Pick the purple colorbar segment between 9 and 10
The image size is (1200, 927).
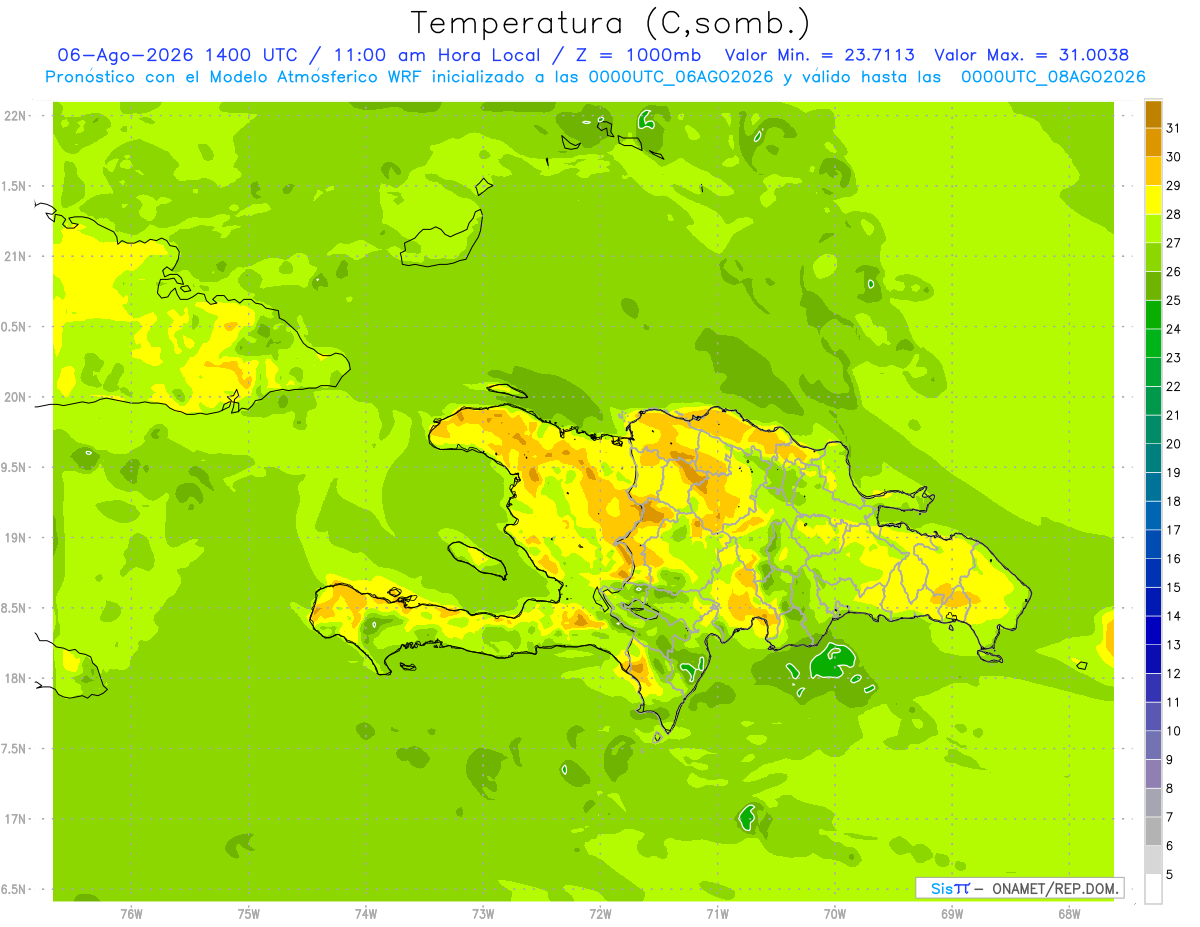[x=1153, y=745]
